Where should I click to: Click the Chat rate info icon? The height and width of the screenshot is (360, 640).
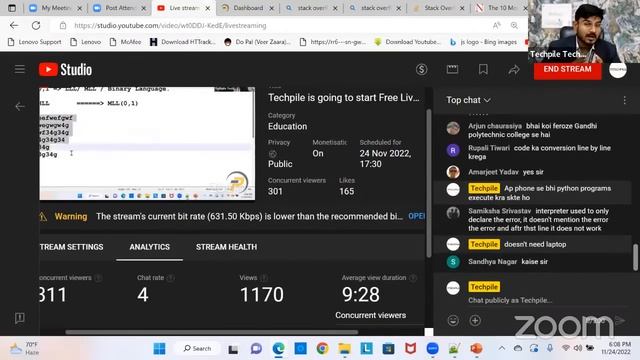click(x=171, y=278)
